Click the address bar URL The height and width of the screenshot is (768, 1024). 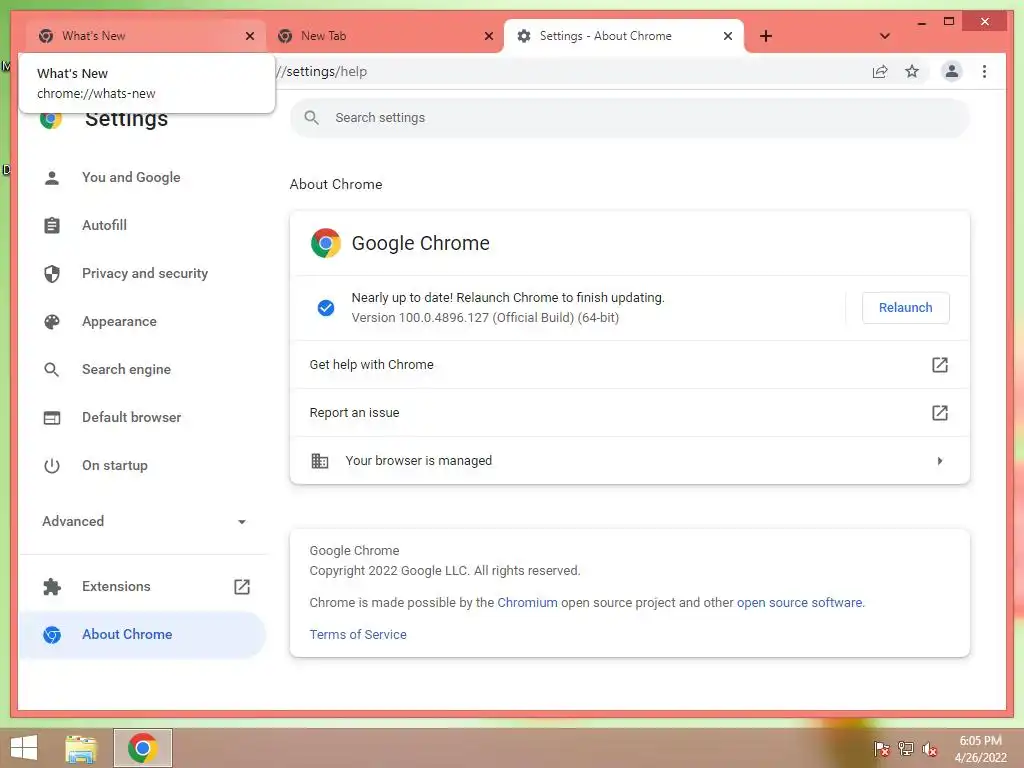click(323, 72)
